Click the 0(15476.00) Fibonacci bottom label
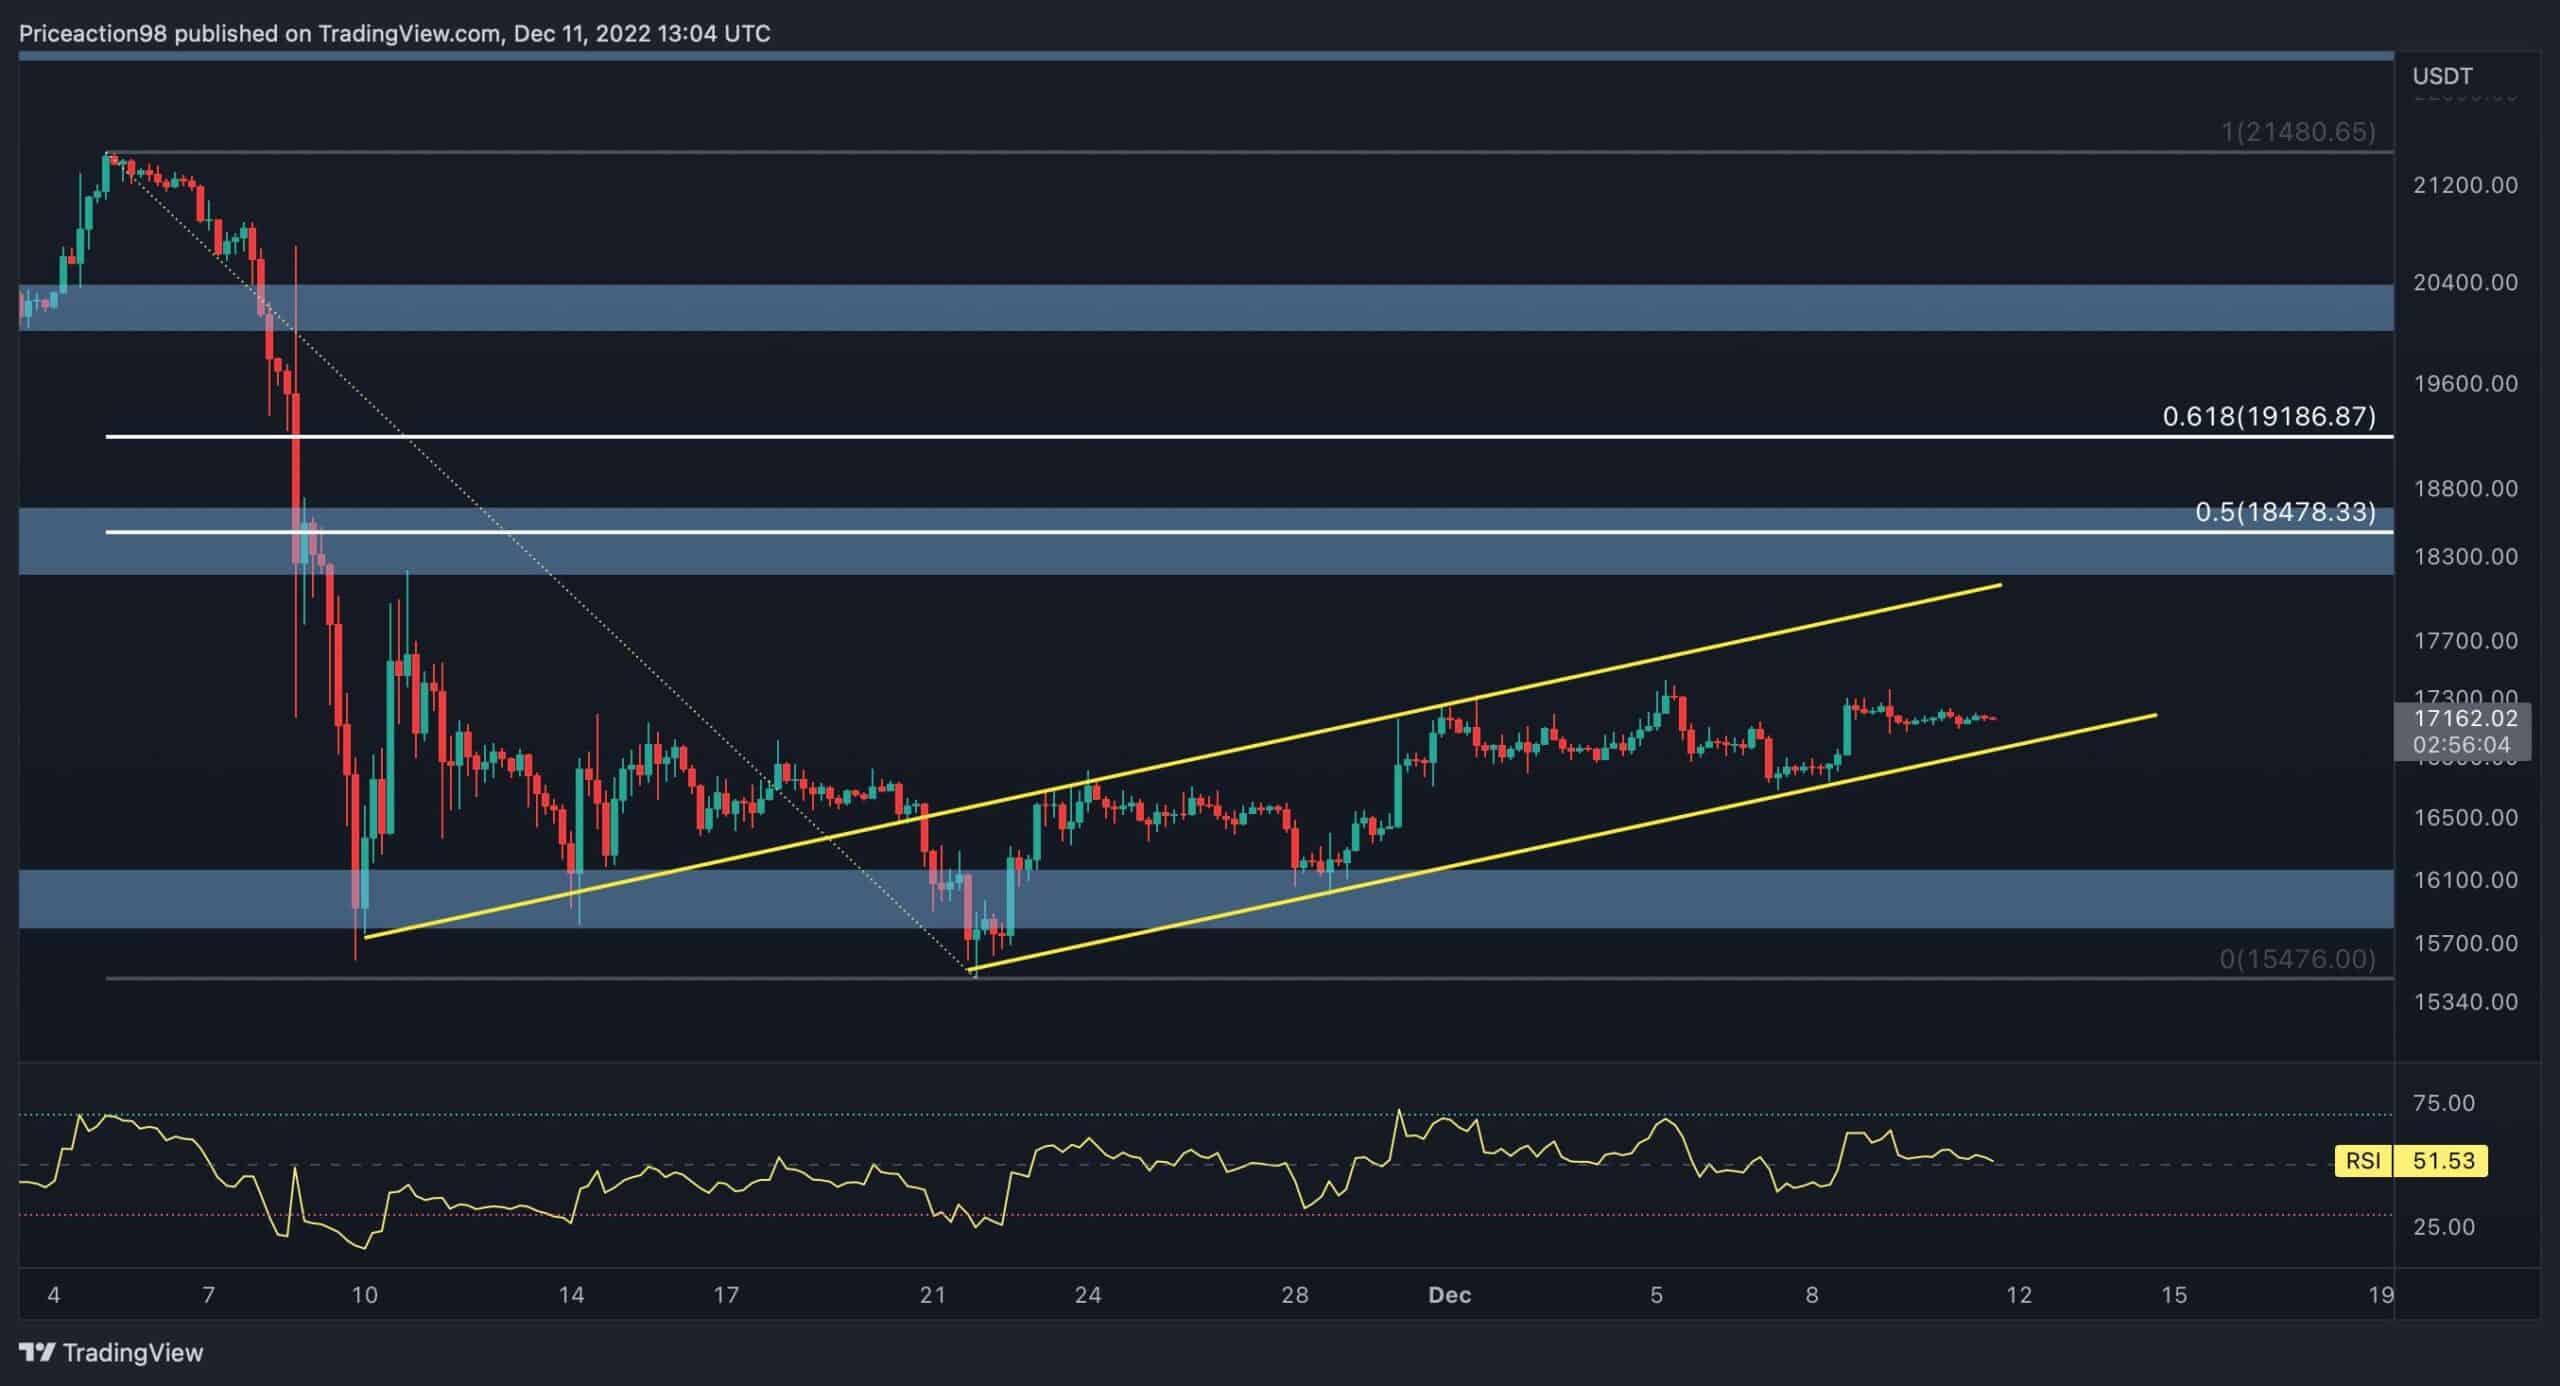2560x1386 pixels. (x=2297, y=959)
